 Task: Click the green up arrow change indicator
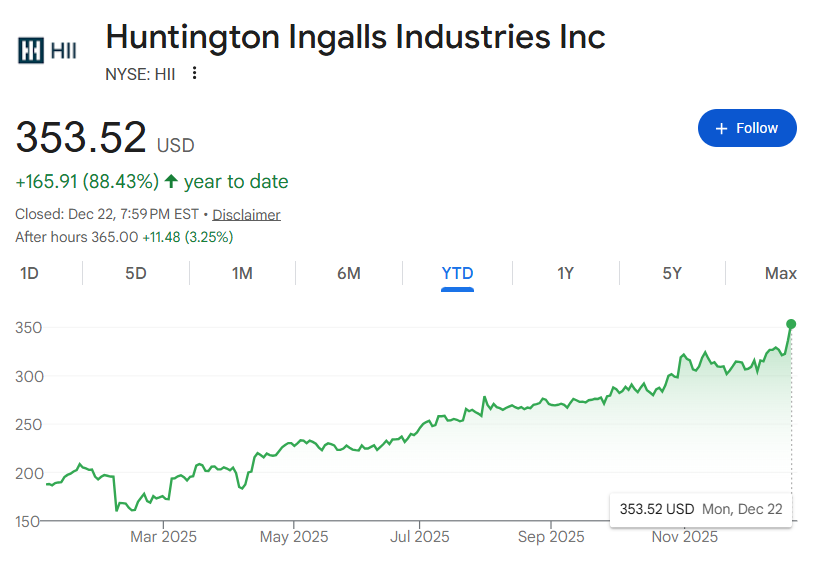pos(171,182)
